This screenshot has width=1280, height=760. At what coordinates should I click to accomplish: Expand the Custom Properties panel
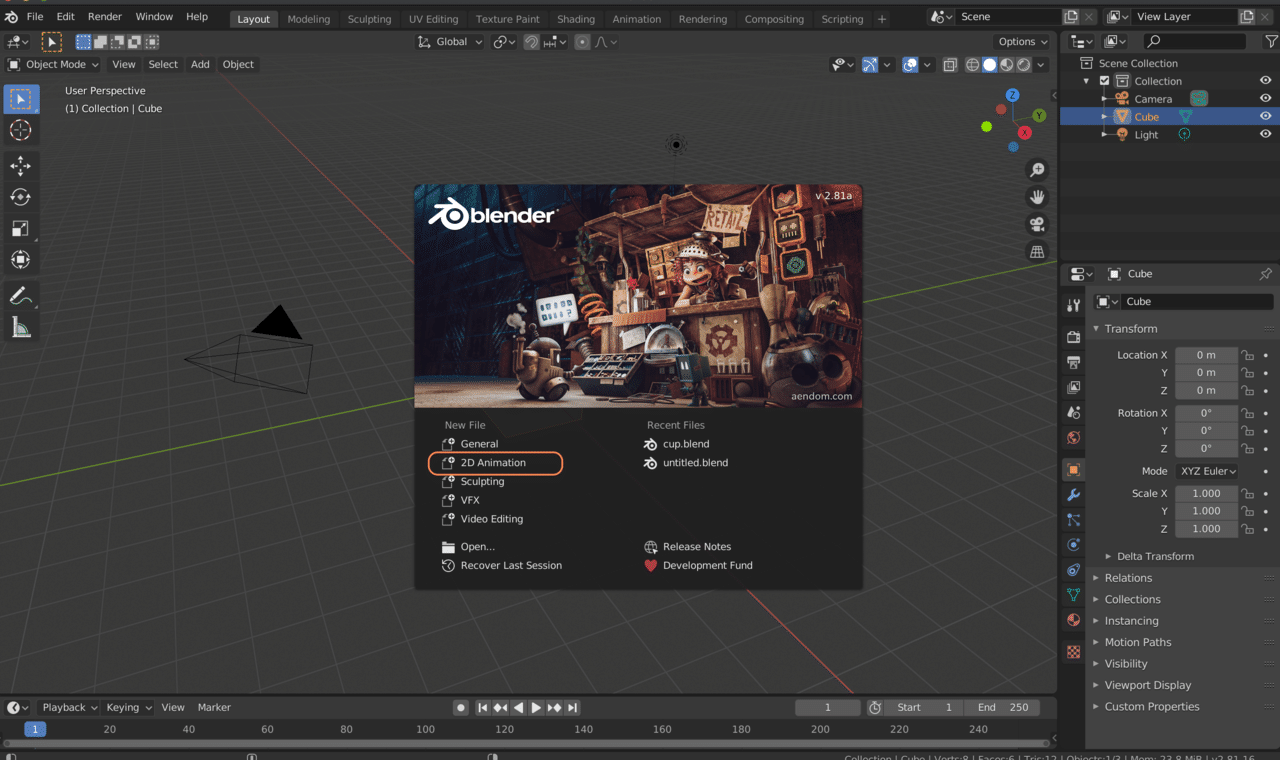coord(1151,706)
